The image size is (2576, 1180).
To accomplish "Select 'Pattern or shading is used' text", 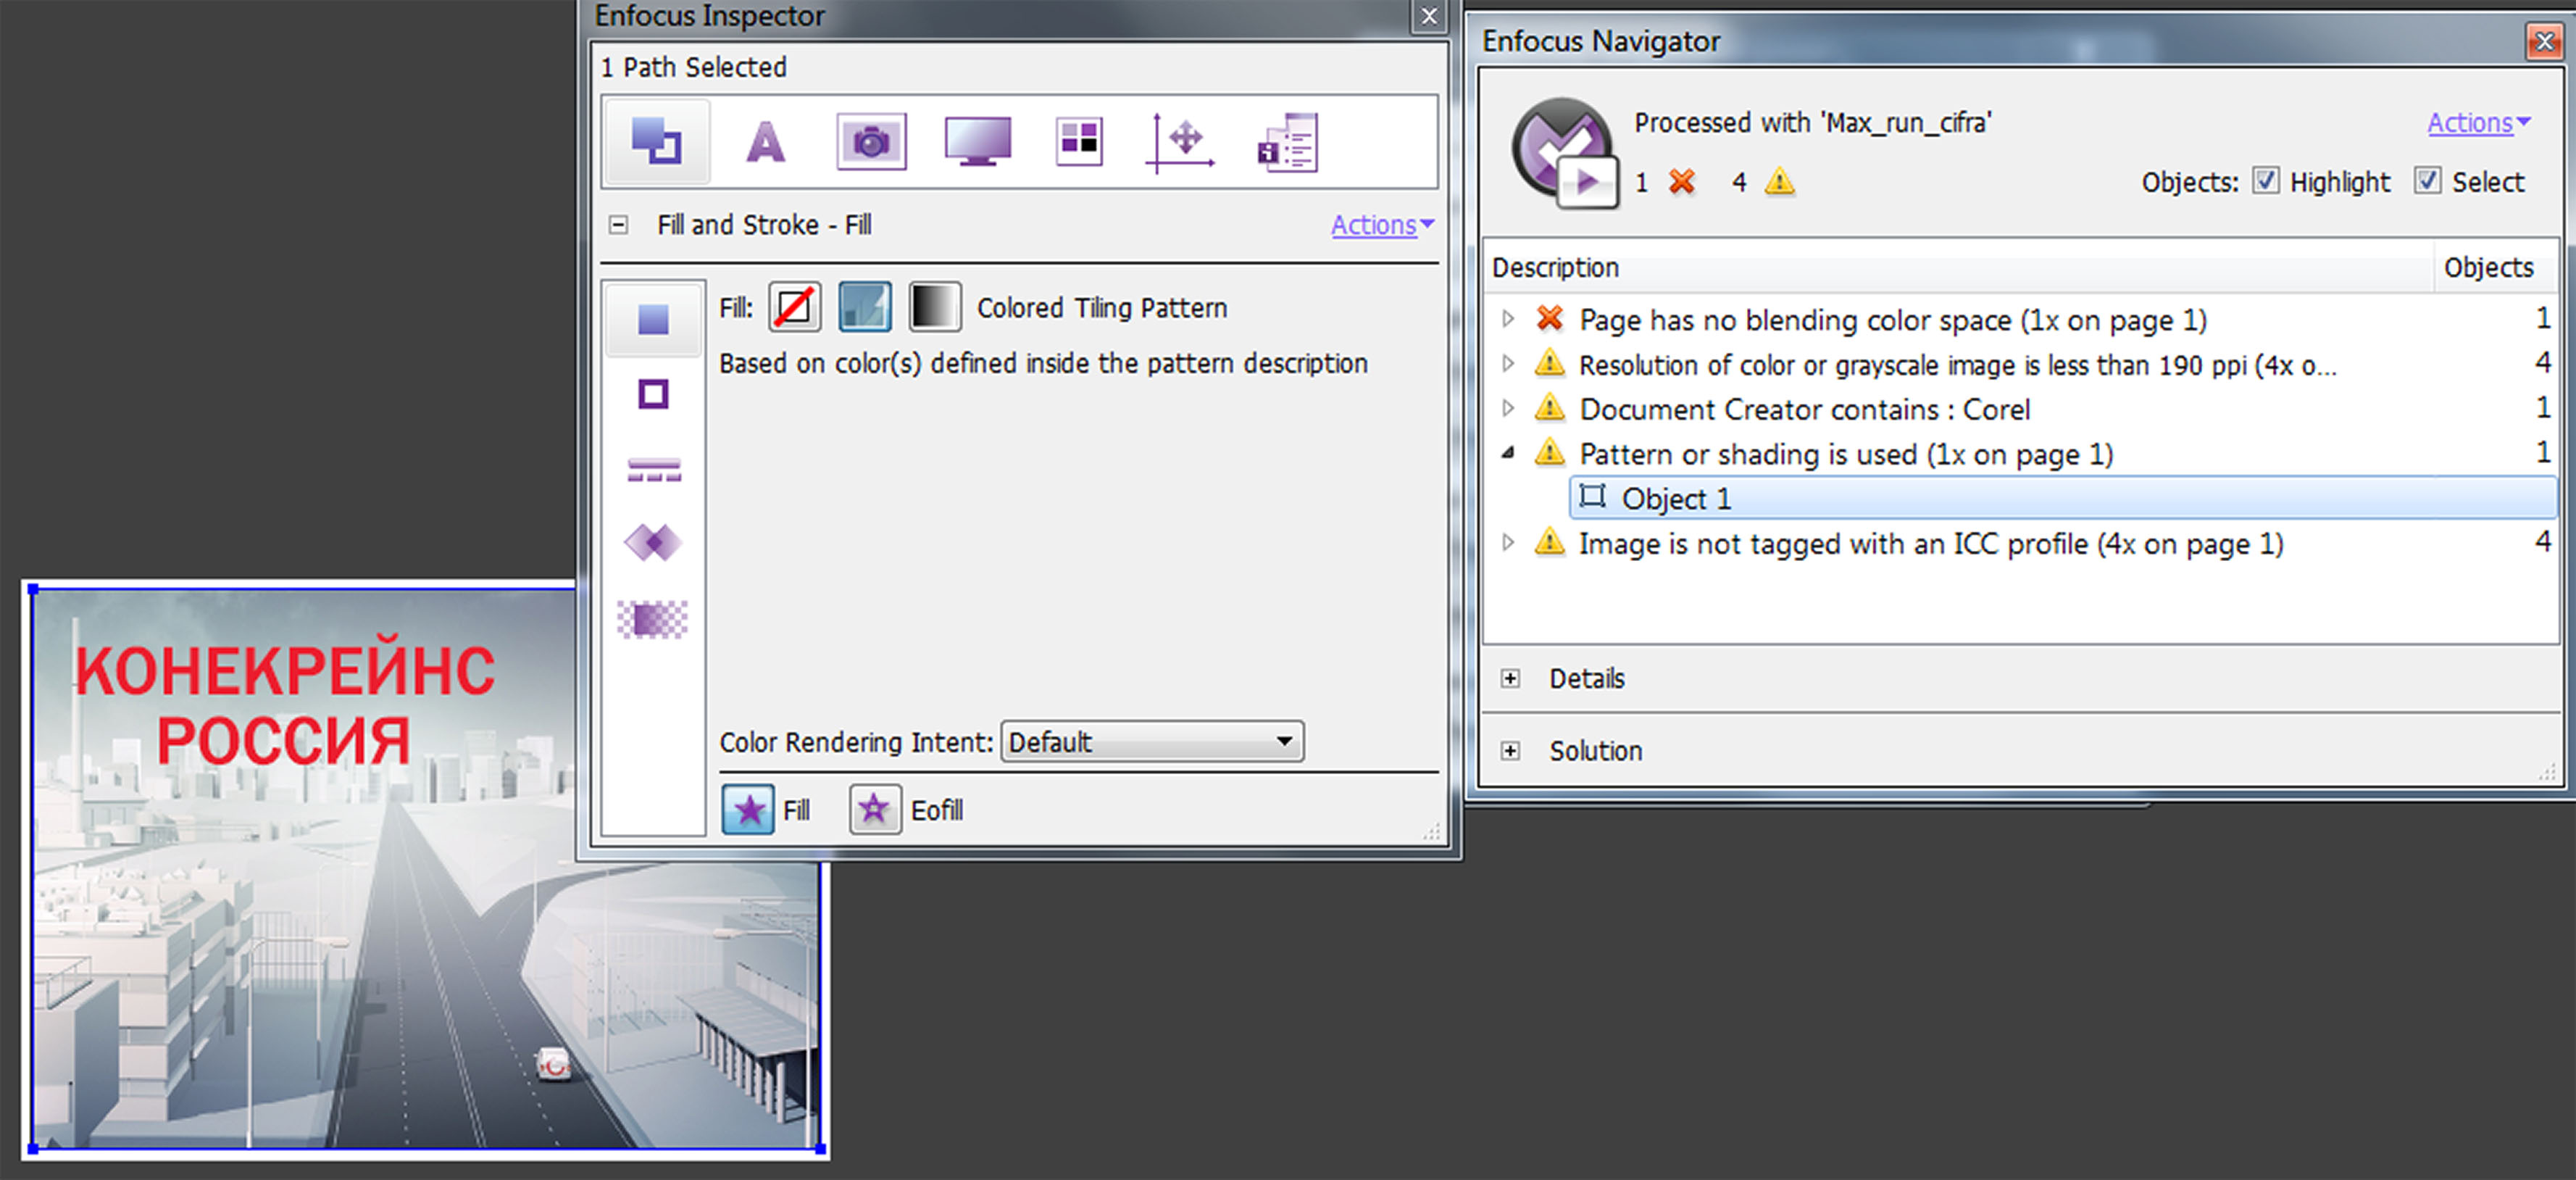I will (x=1847, y=454).
